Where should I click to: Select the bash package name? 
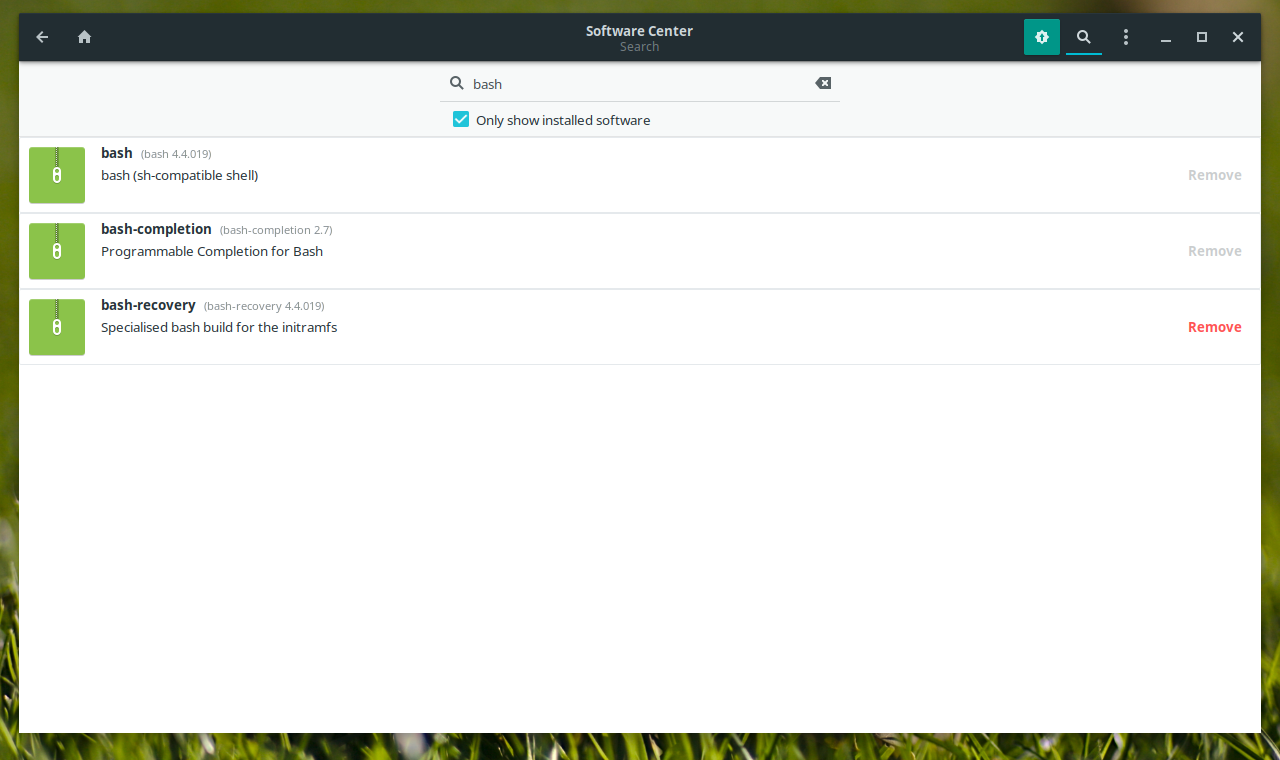tap(117, 153)
